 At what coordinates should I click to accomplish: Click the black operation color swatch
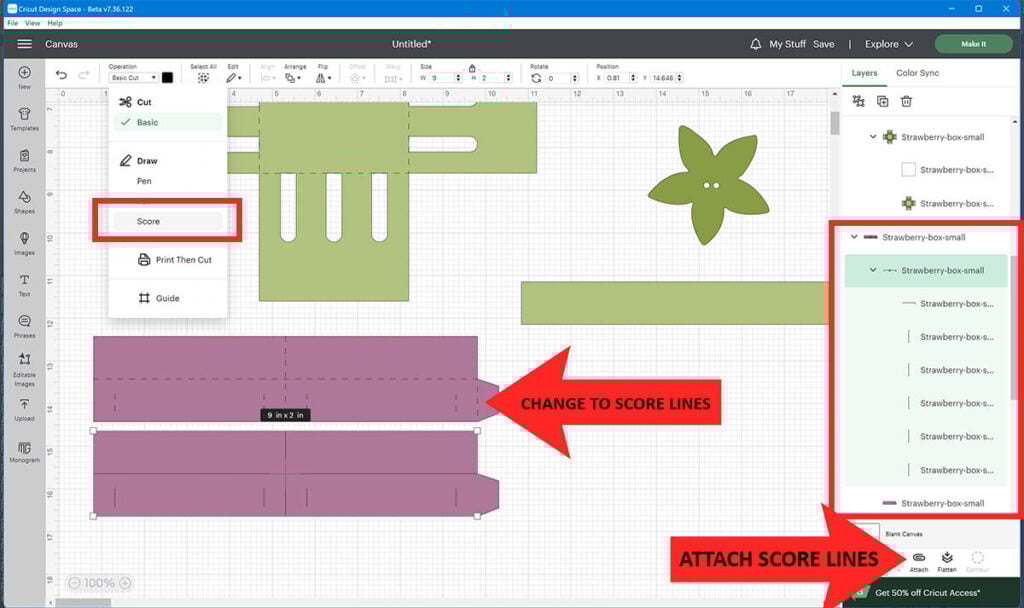point(168,78)
